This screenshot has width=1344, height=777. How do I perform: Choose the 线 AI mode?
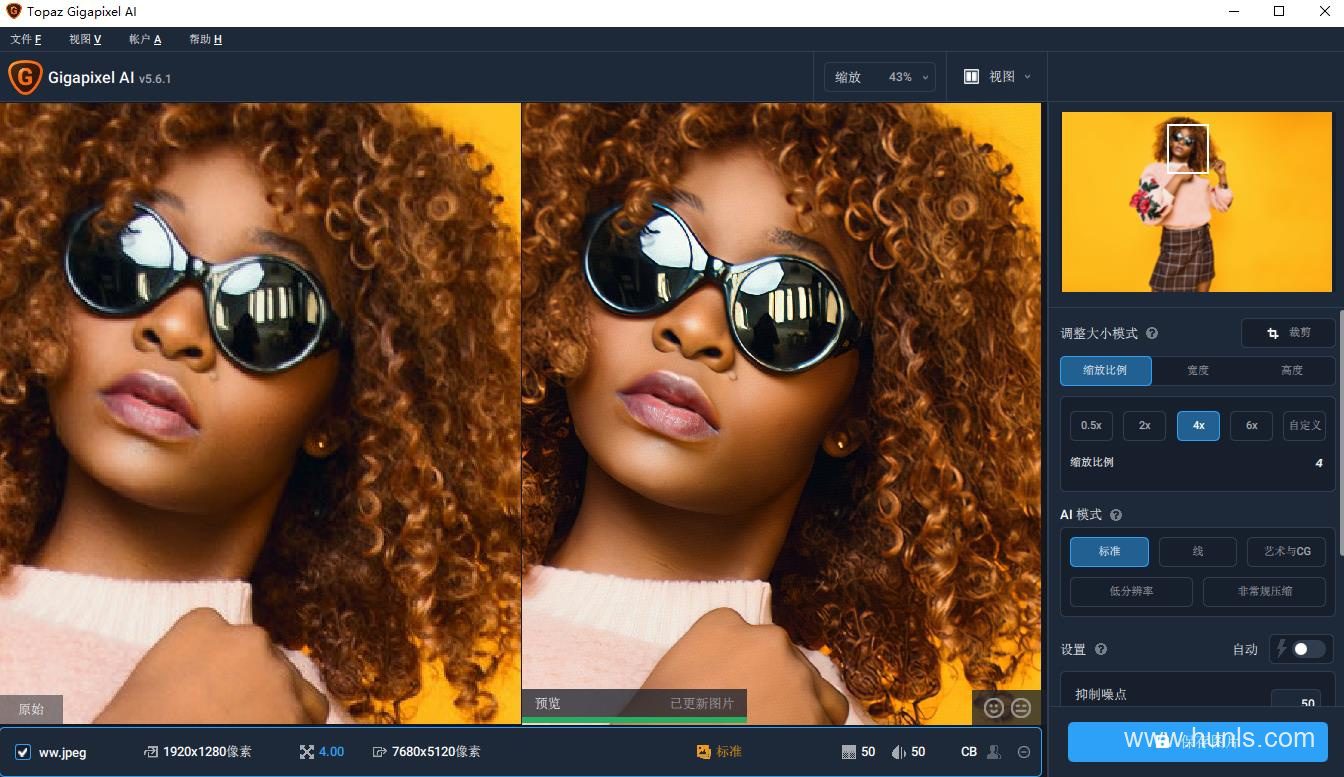click(1198, 551)
